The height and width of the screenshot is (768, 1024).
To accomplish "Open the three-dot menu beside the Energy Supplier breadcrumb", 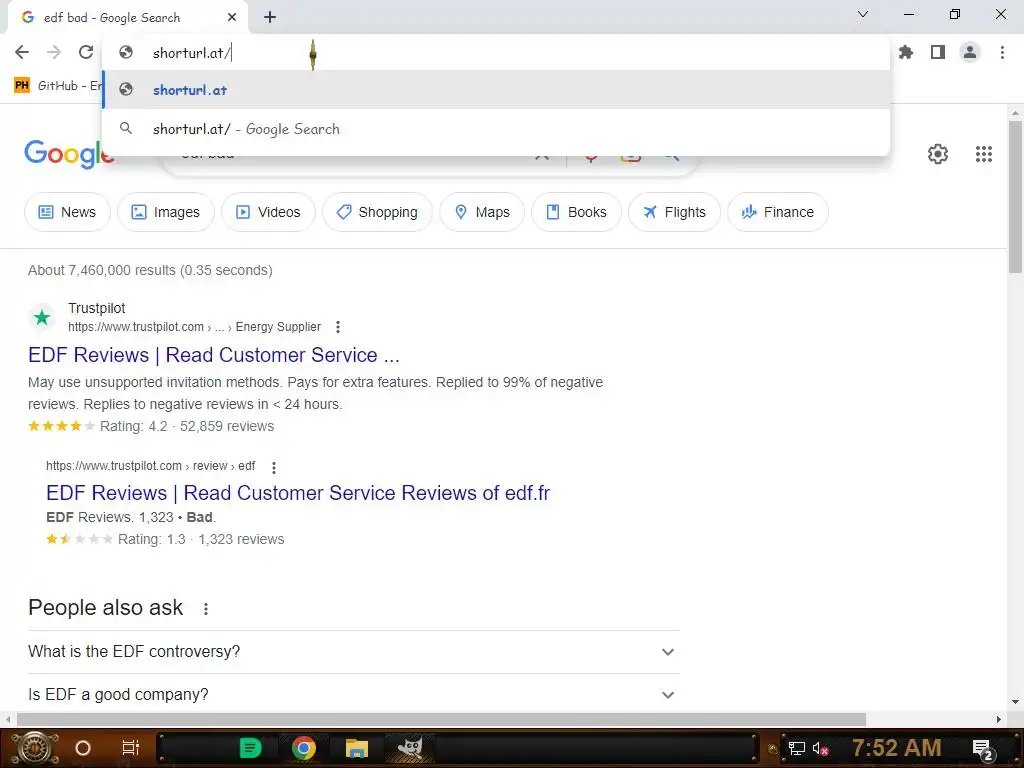I will click(338, 327).
